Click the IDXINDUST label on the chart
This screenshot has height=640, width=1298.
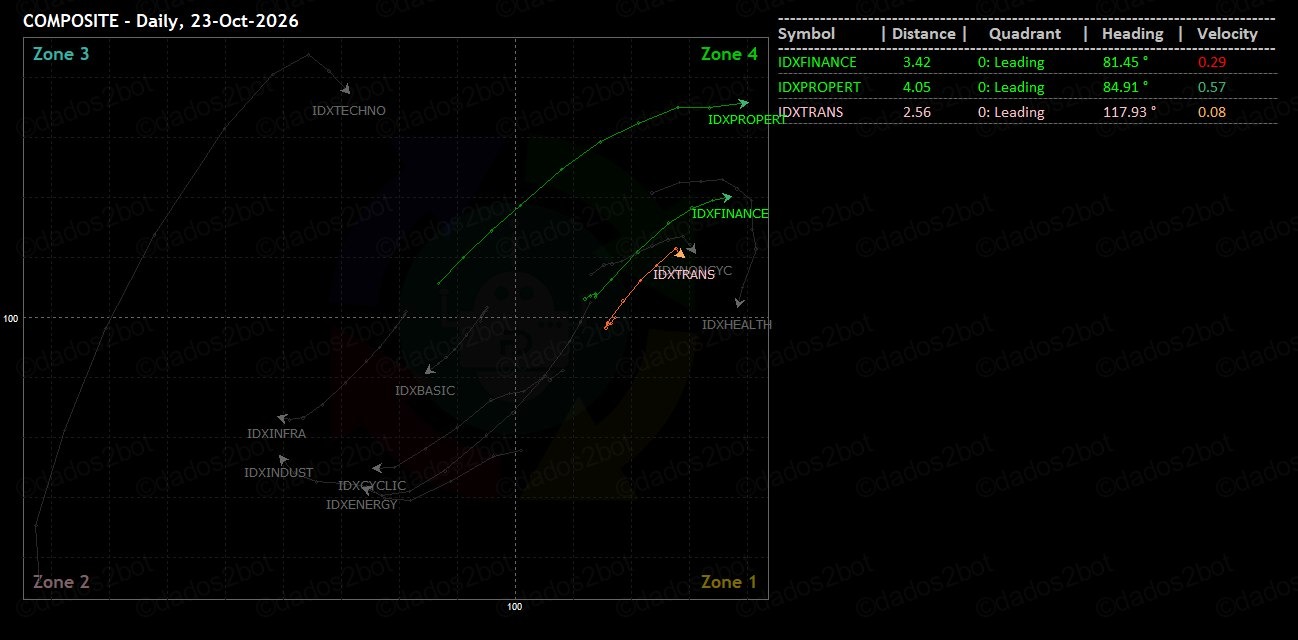pyautogui.click(x=278, y=473)
